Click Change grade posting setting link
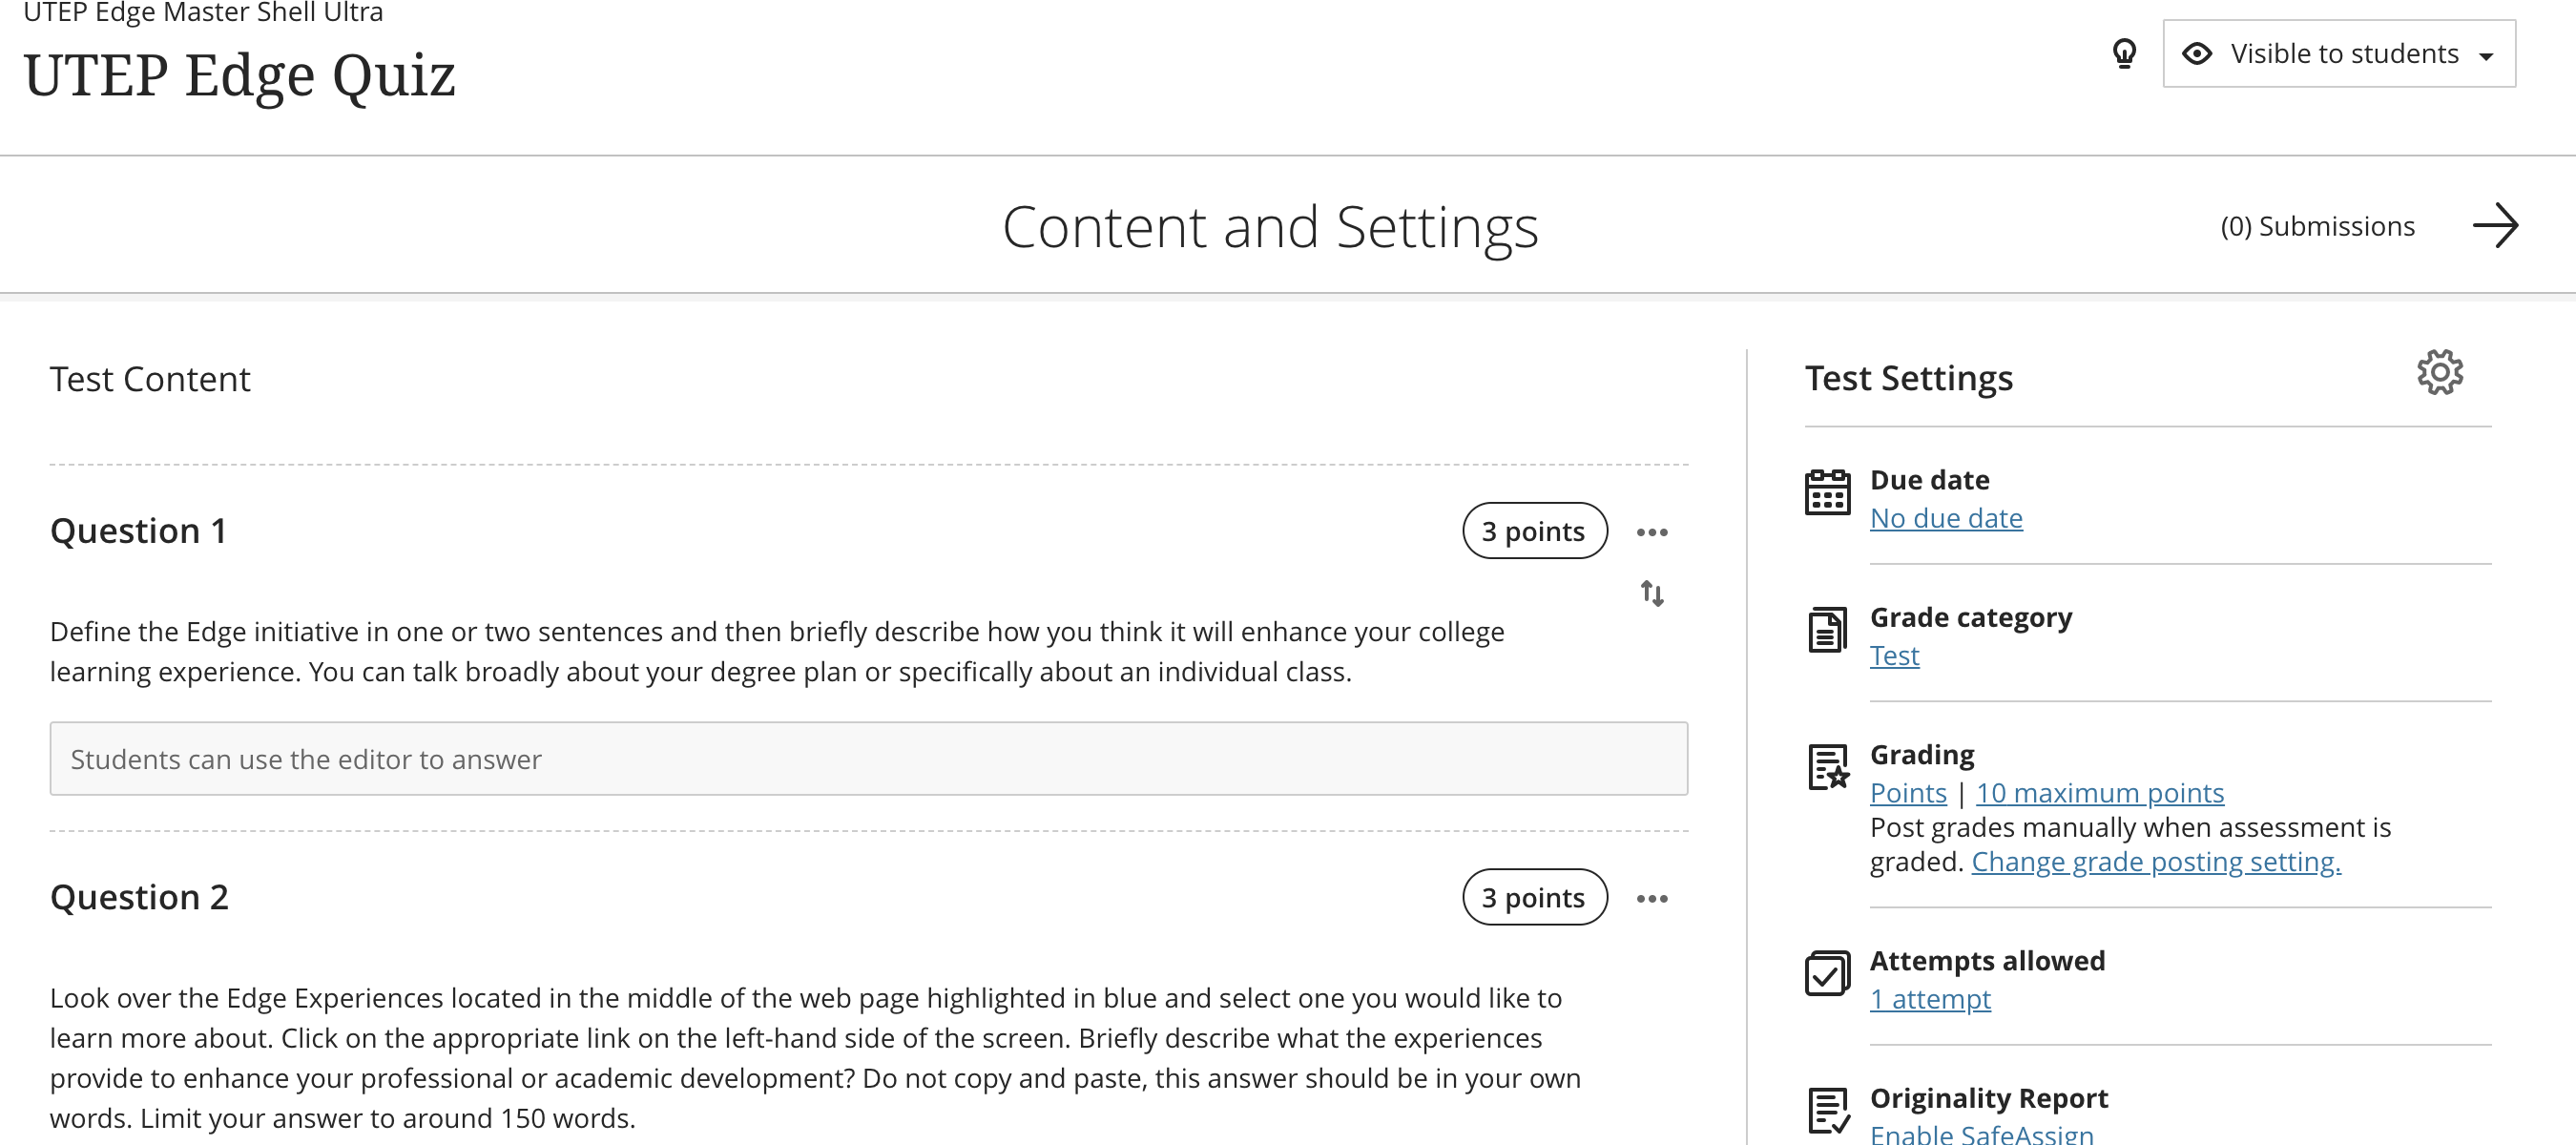2576x1145 pixels. [2155, 862]
